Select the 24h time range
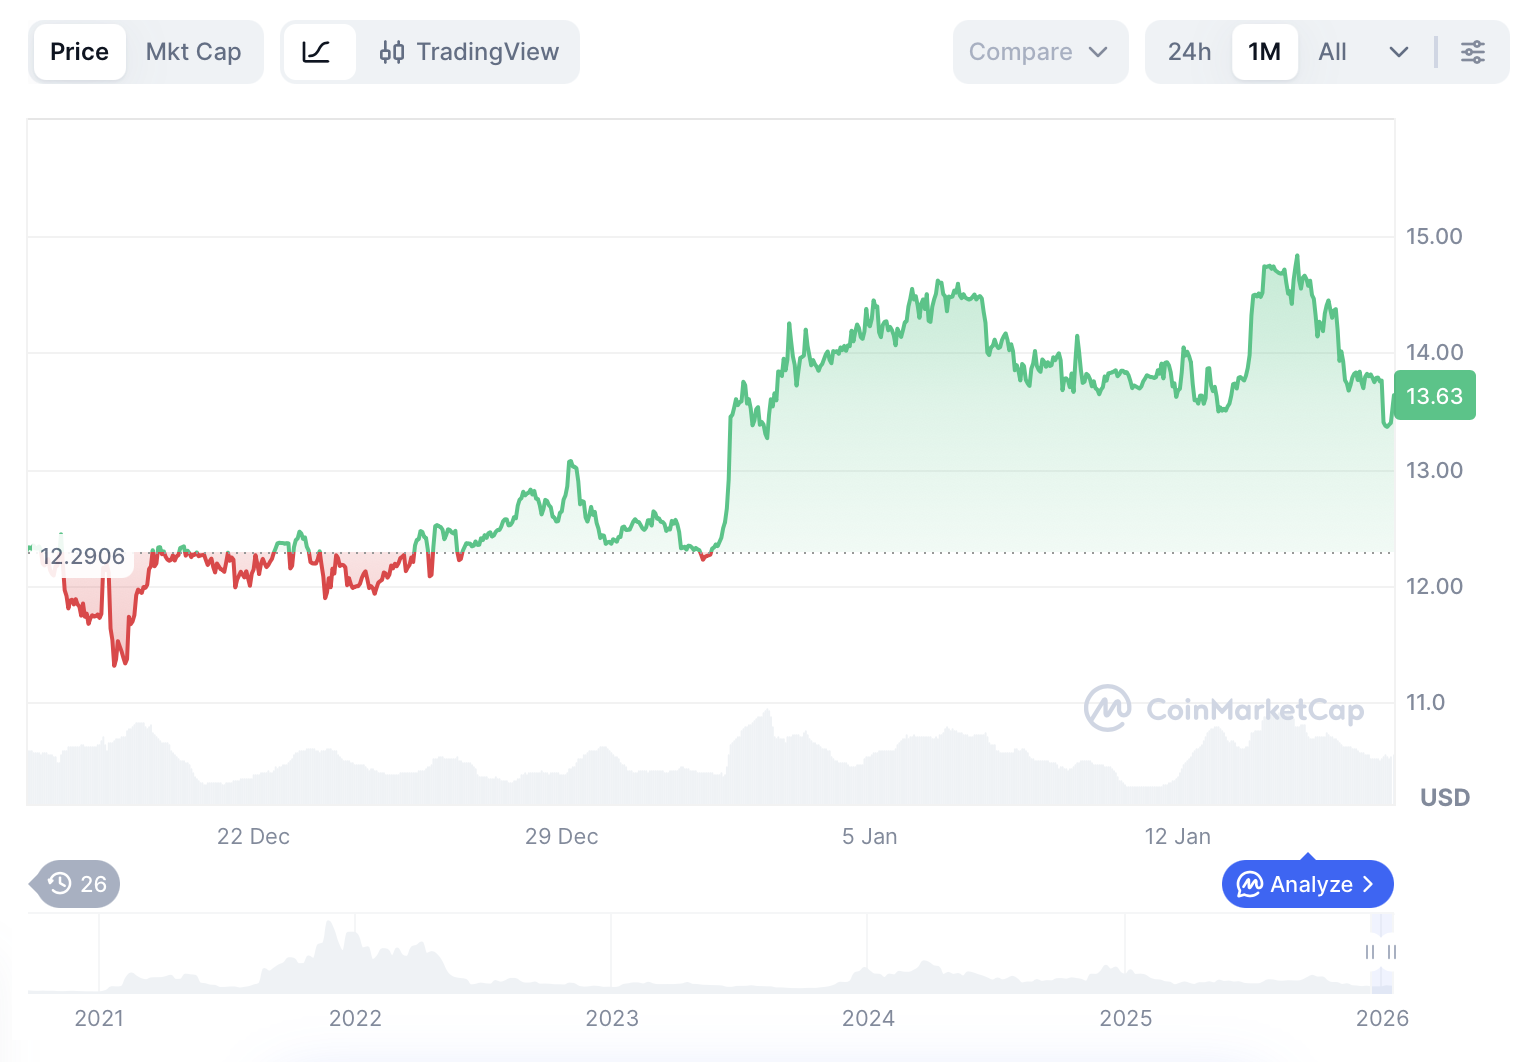The image size is (1536, 1062). [1189, 52]
